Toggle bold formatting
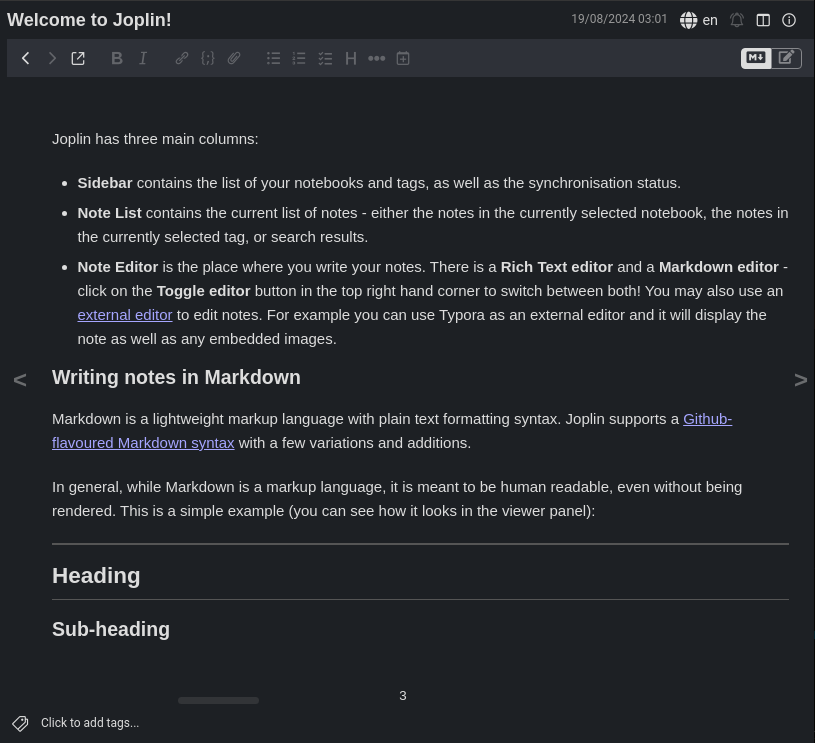 [117, 58]
